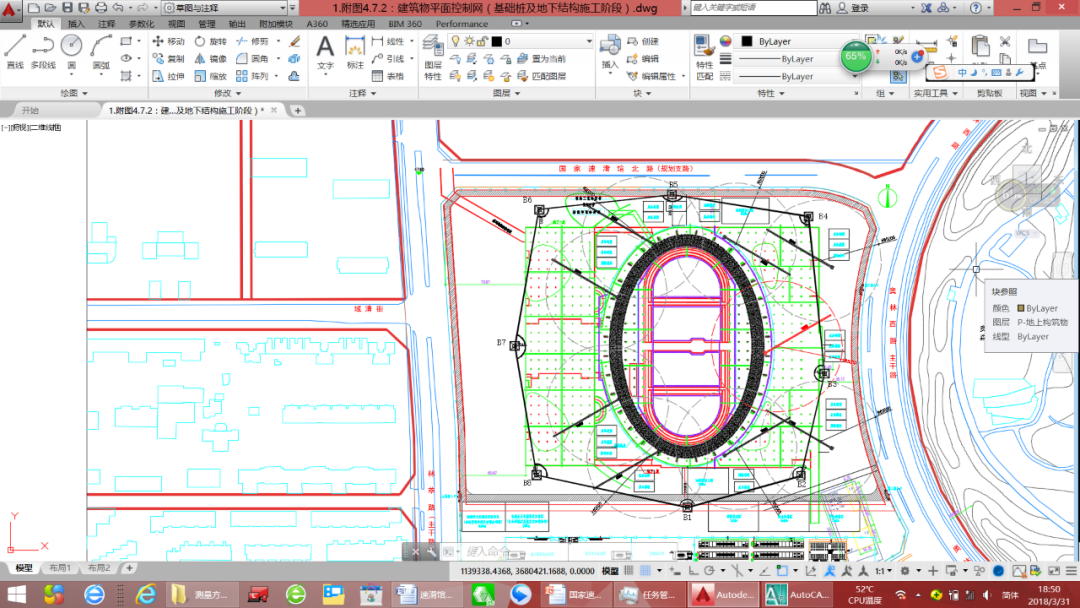The width and height of the screenshot is (1080, 608).
Task: Open the annotation scale 1:1 dropdown
Action: (x=884, y=570)
